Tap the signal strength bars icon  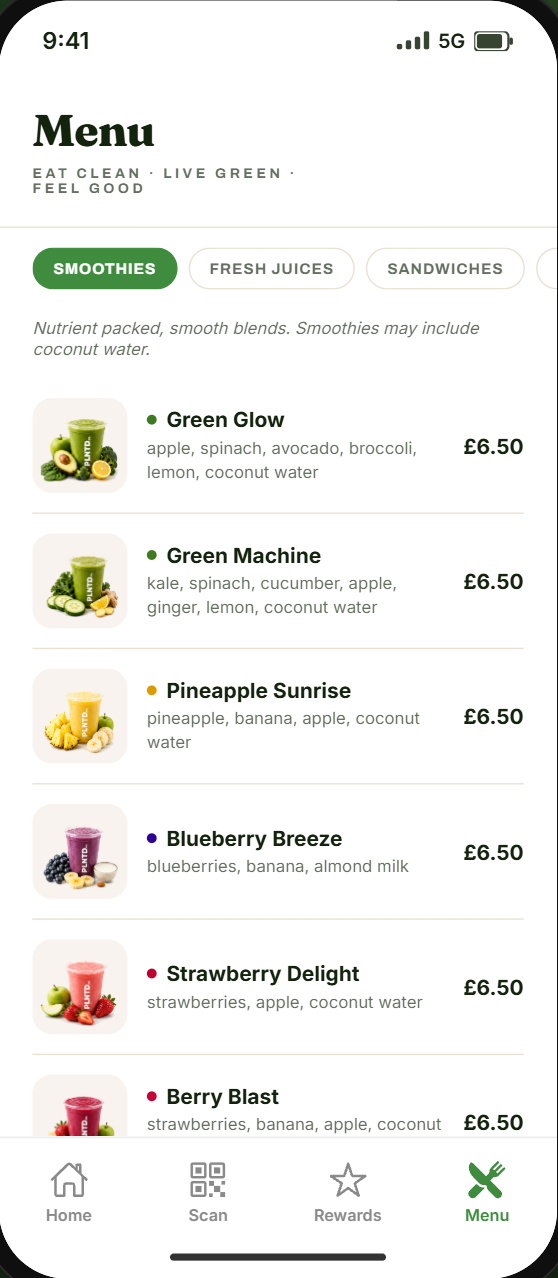click(413, 41)
